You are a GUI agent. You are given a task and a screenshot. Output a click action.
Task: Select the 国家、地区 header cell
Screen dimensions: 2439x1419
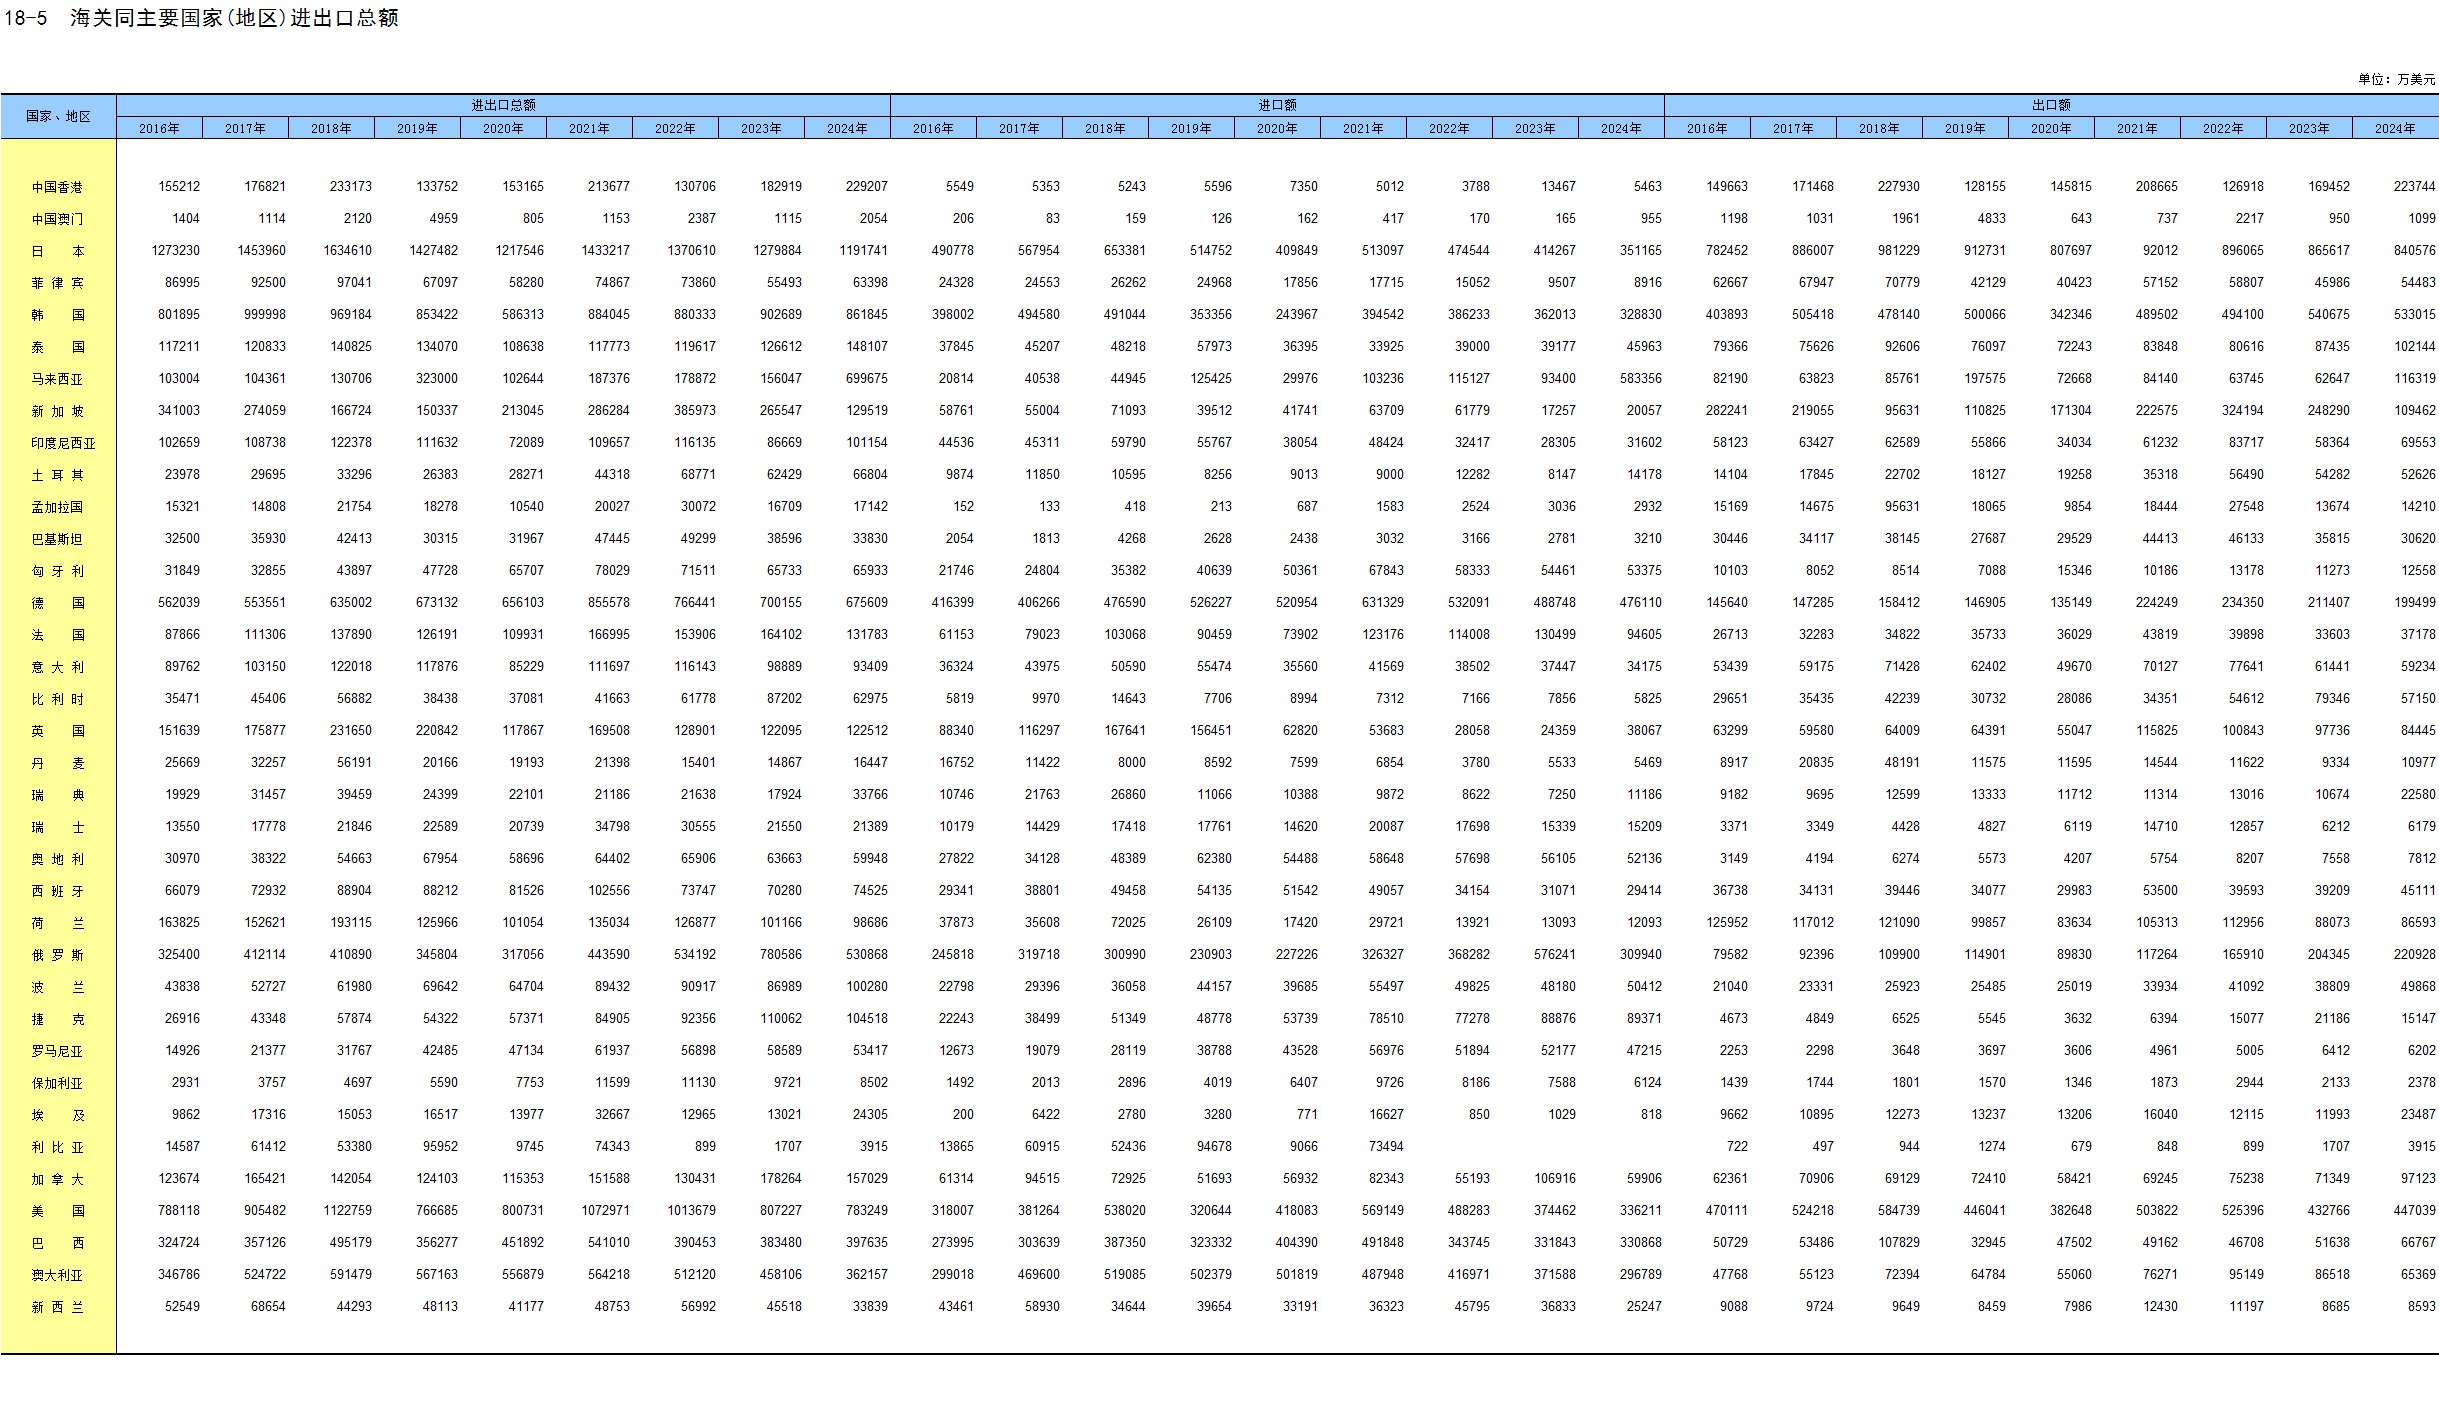point(58,116)
